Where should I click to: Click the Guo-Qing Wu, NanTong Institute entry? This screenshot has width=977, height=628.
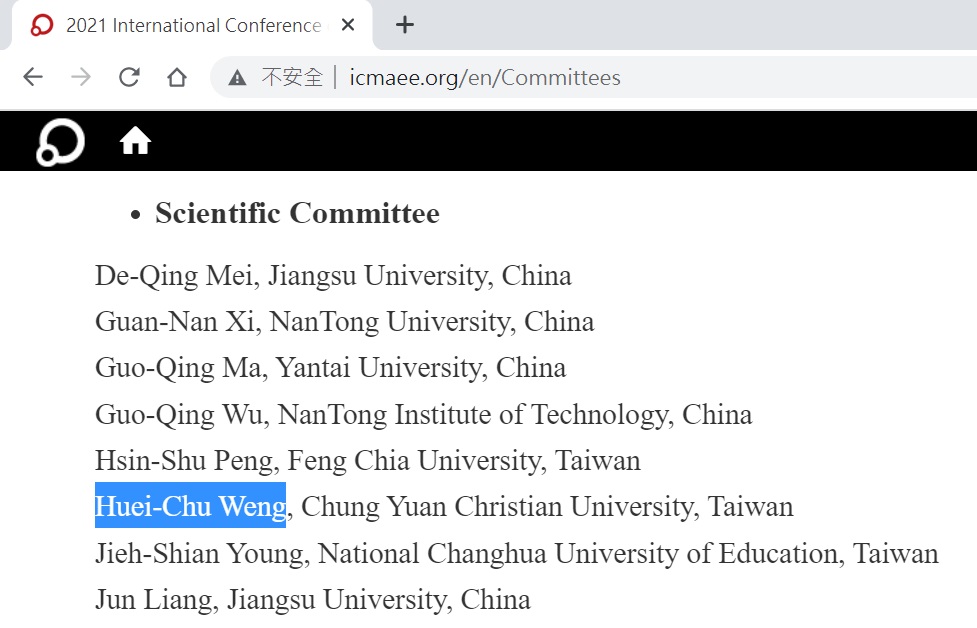click(424, 414)
